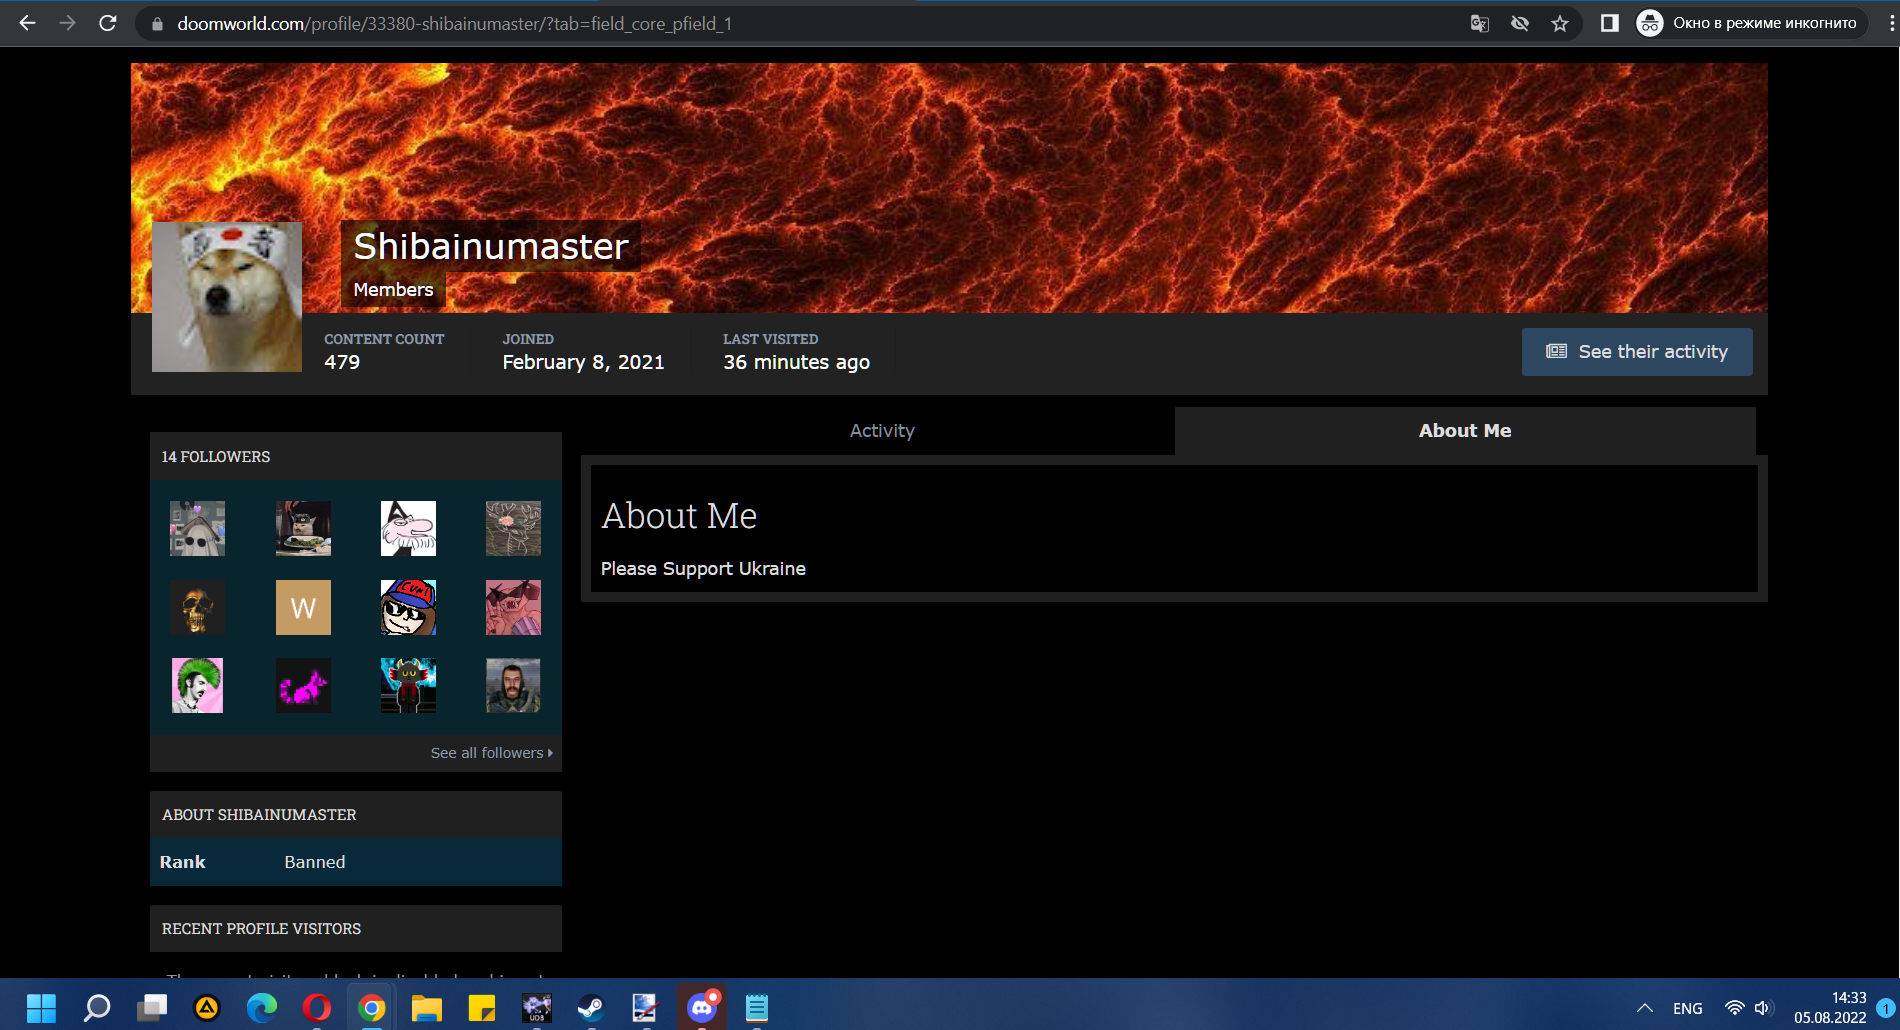1900x1030 pixels.
Task: Open the clock and calendar flyout
Action: 1830,1007
